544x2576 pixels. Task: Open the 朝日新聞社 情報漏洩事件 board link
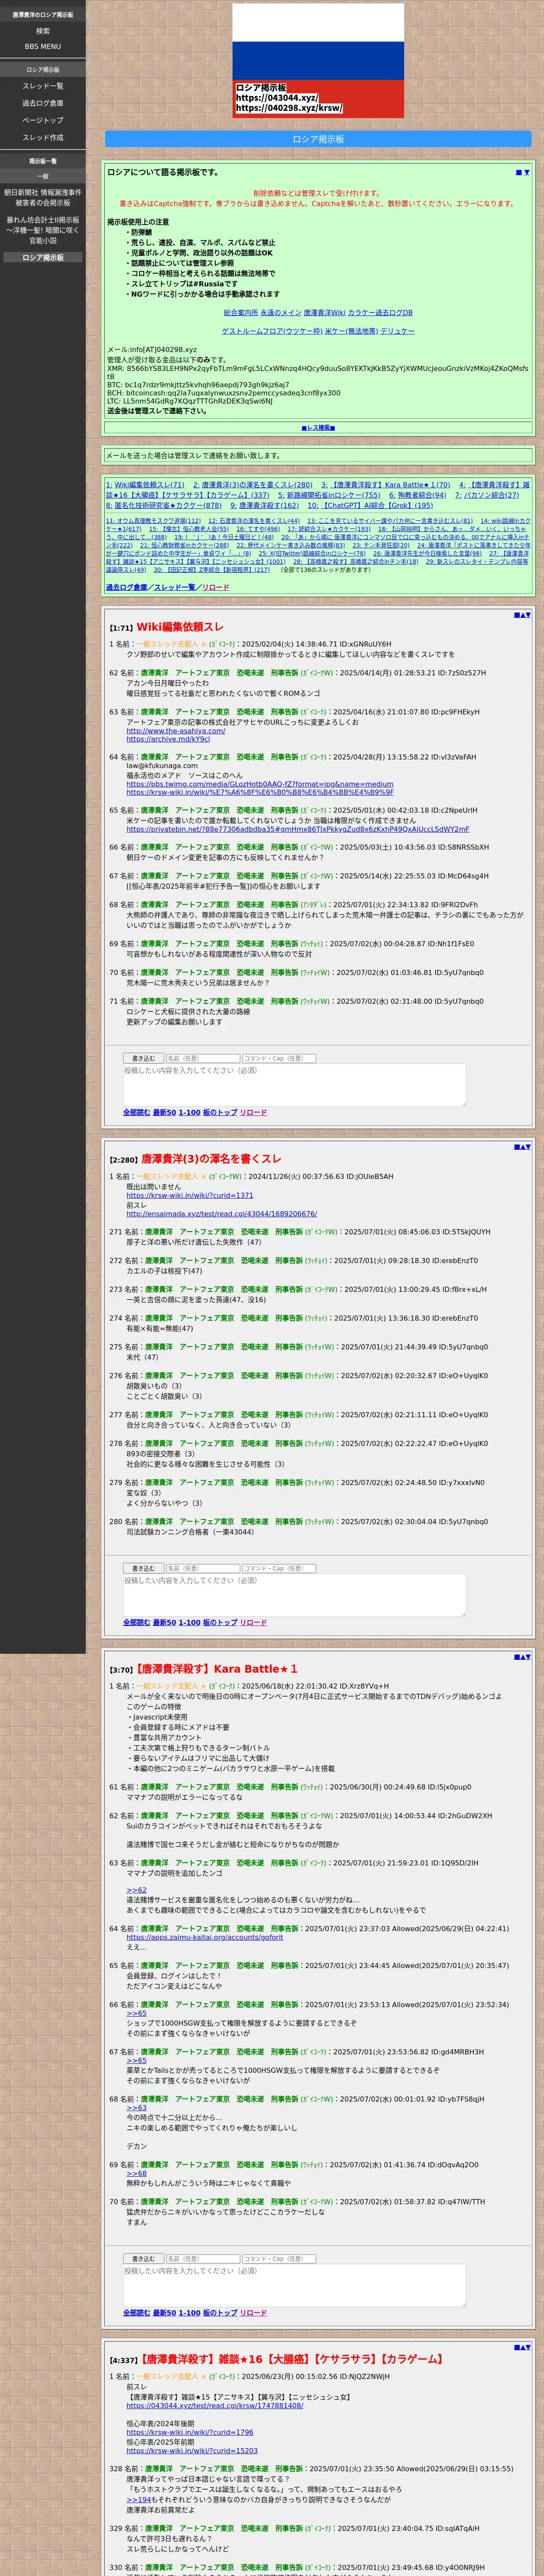pyautogui.click(x=43, y=197)
